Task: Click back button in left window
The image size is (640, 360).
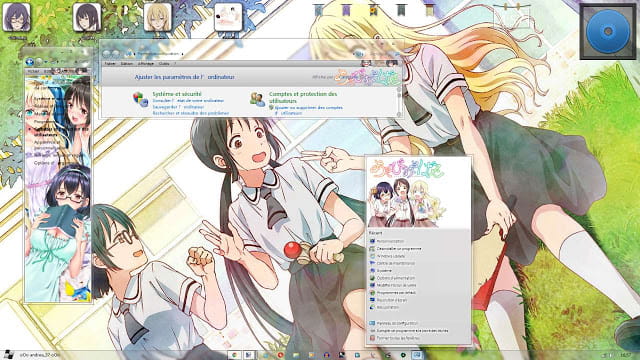Action: pos(29,62)
